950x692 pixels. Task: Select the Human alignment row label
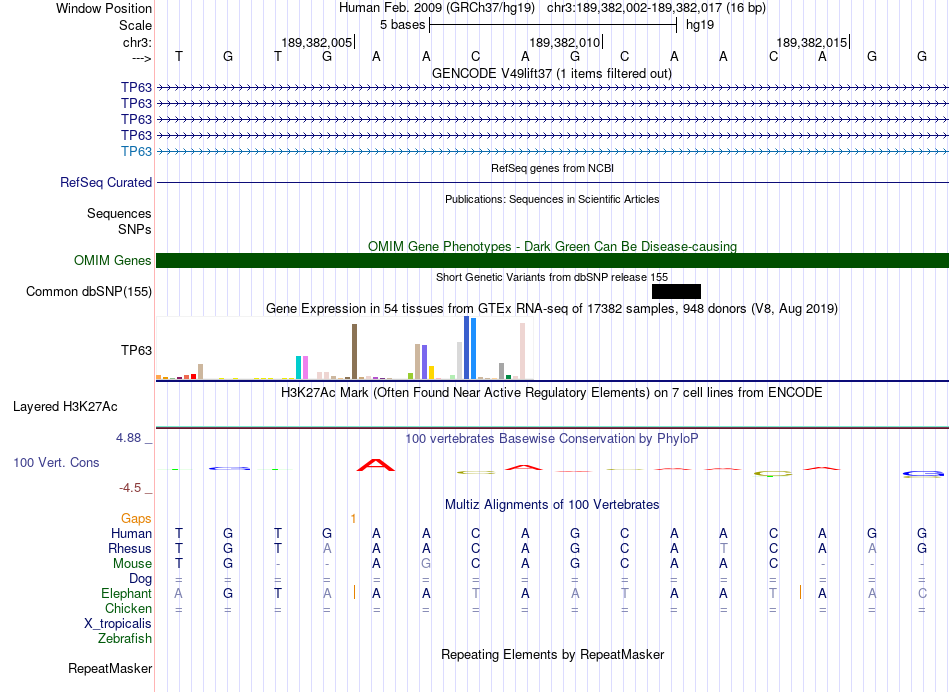click(x=131, y=533)
